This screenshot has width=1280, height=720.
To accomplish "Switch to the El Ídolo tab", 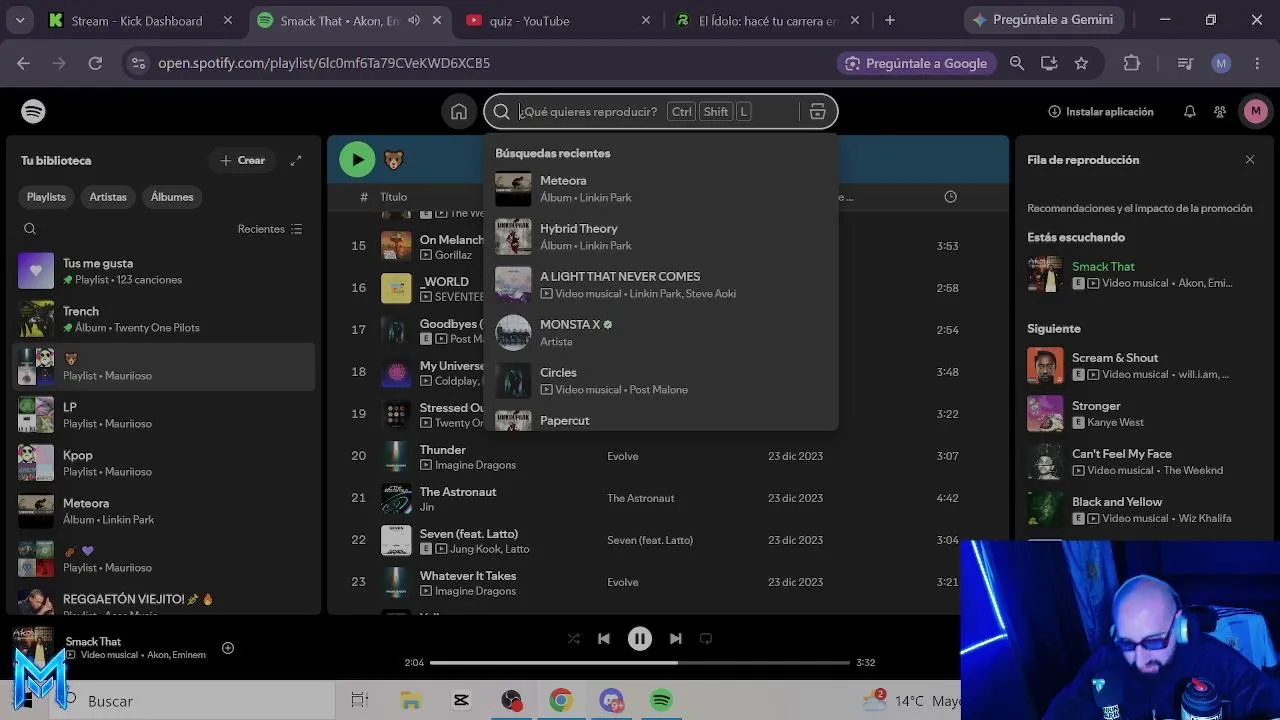I will [766, 20].
